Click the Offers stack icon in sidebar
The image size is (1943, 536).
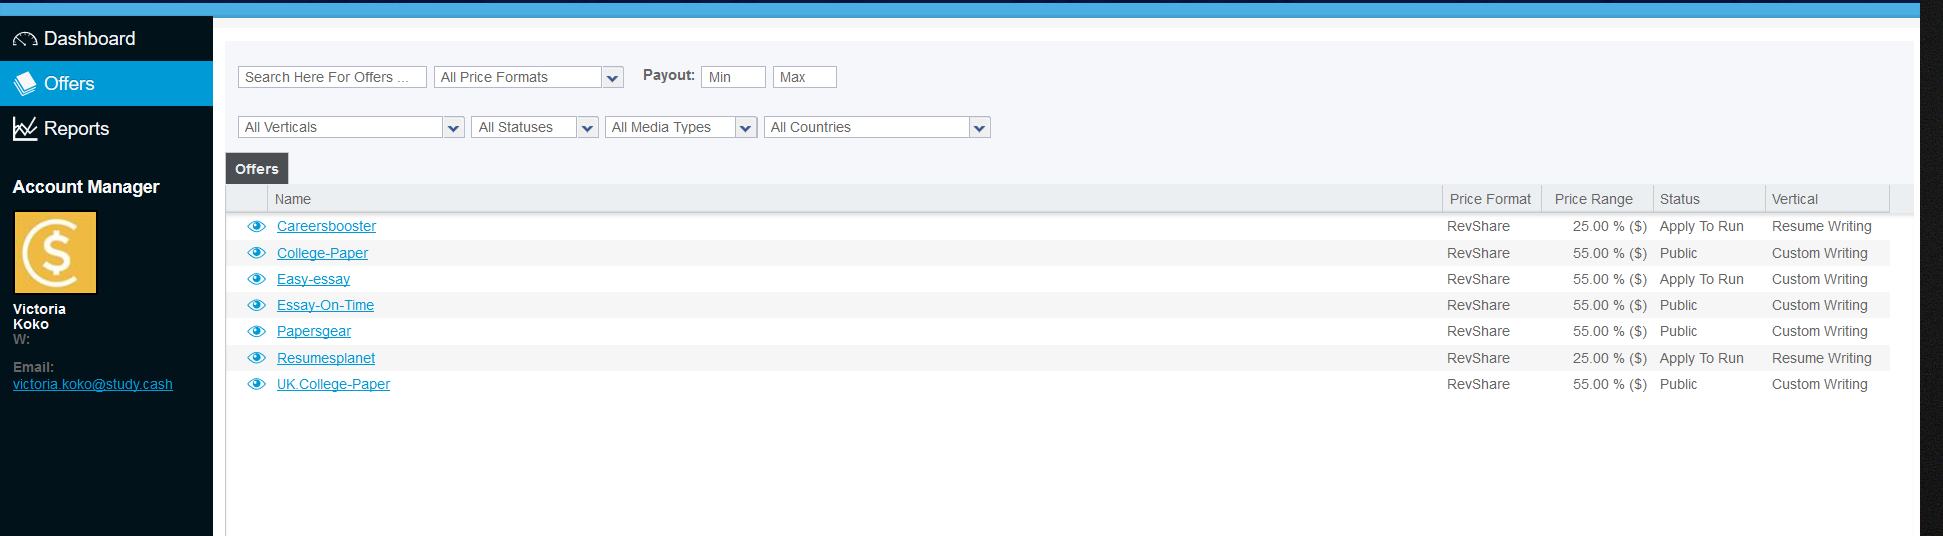(x=25, y=84)
